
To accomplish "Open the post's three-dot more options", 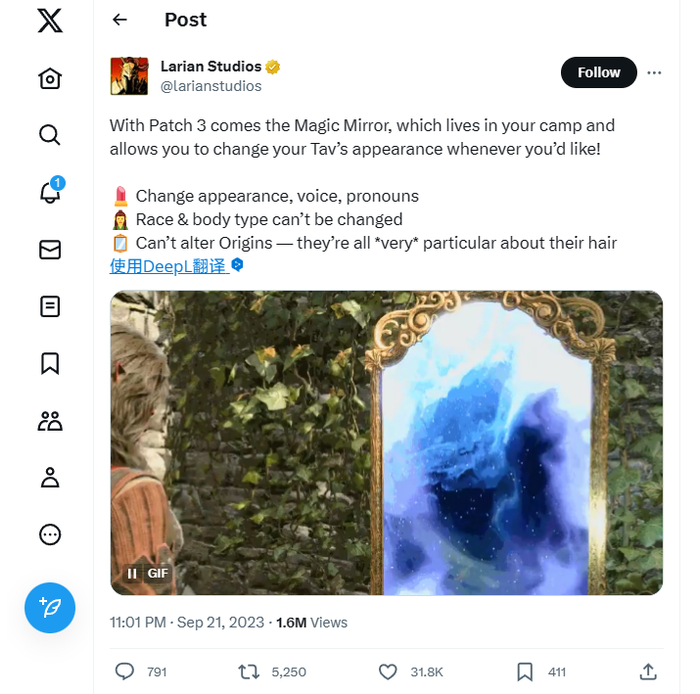I will 654,72.
